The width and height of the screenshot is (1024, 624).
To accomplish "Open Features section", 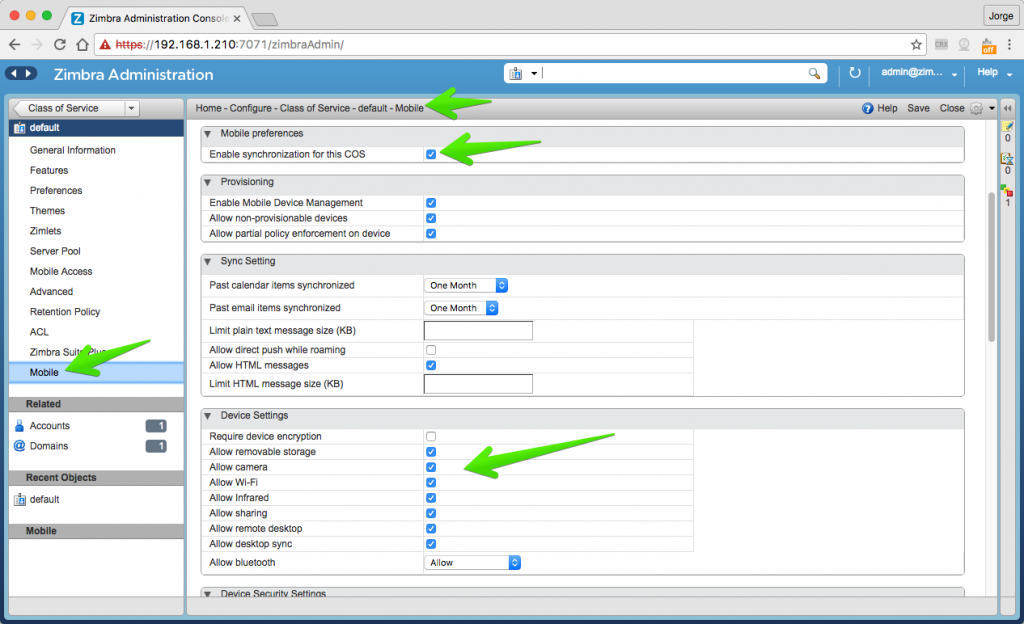I will coord(49,170).
